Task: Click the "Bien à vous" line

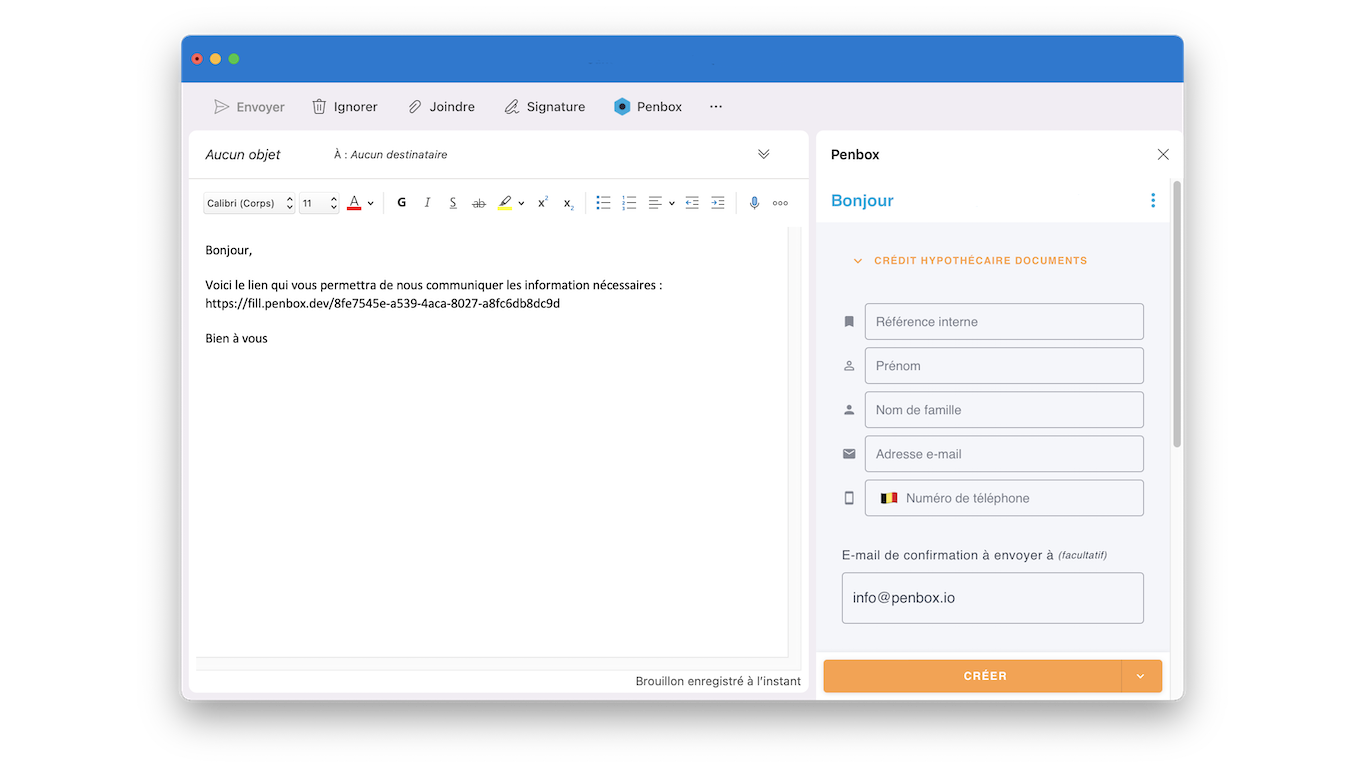Action: coord(237,338)
